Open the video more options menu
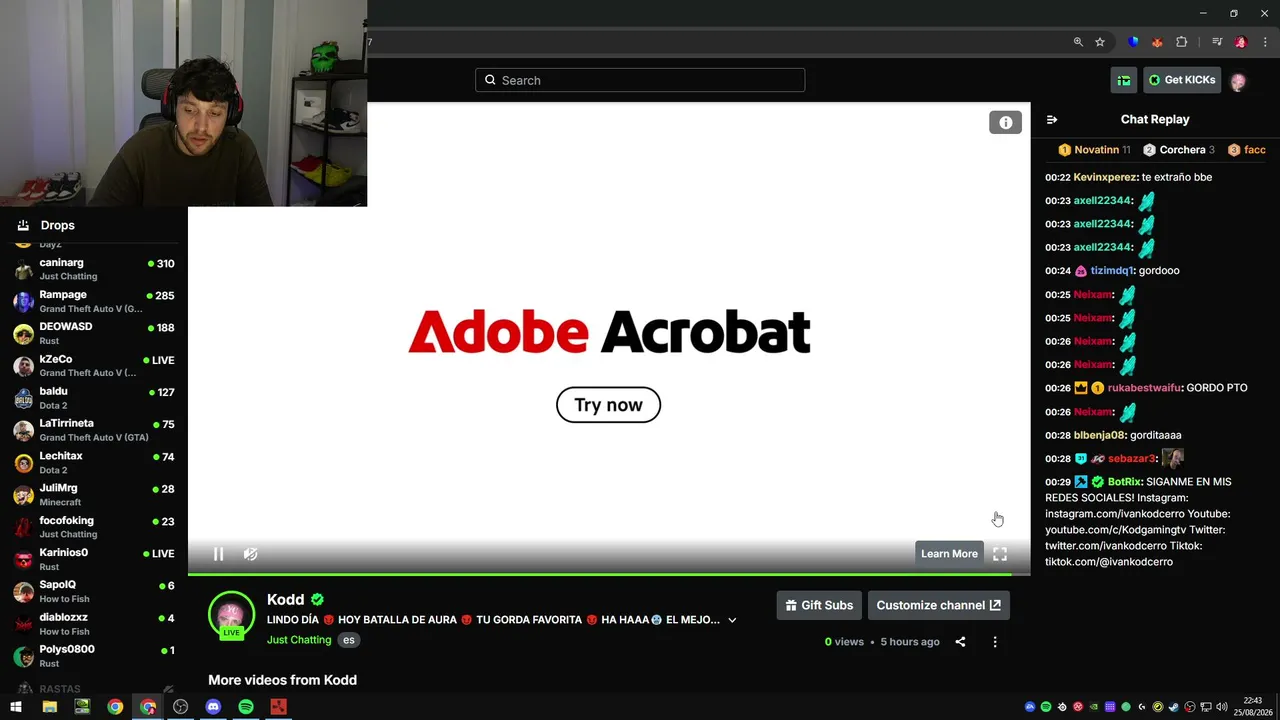 [994, 642]
